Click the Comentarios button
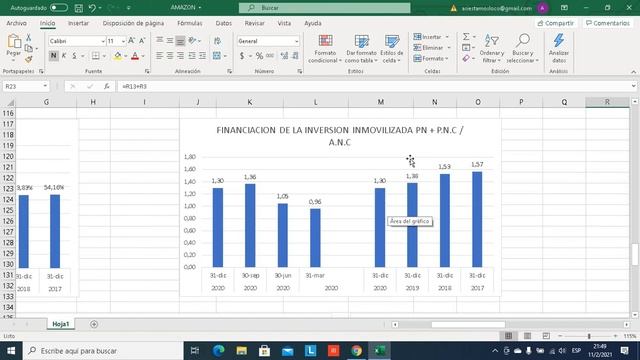The image size is (640, 360). 608,23
